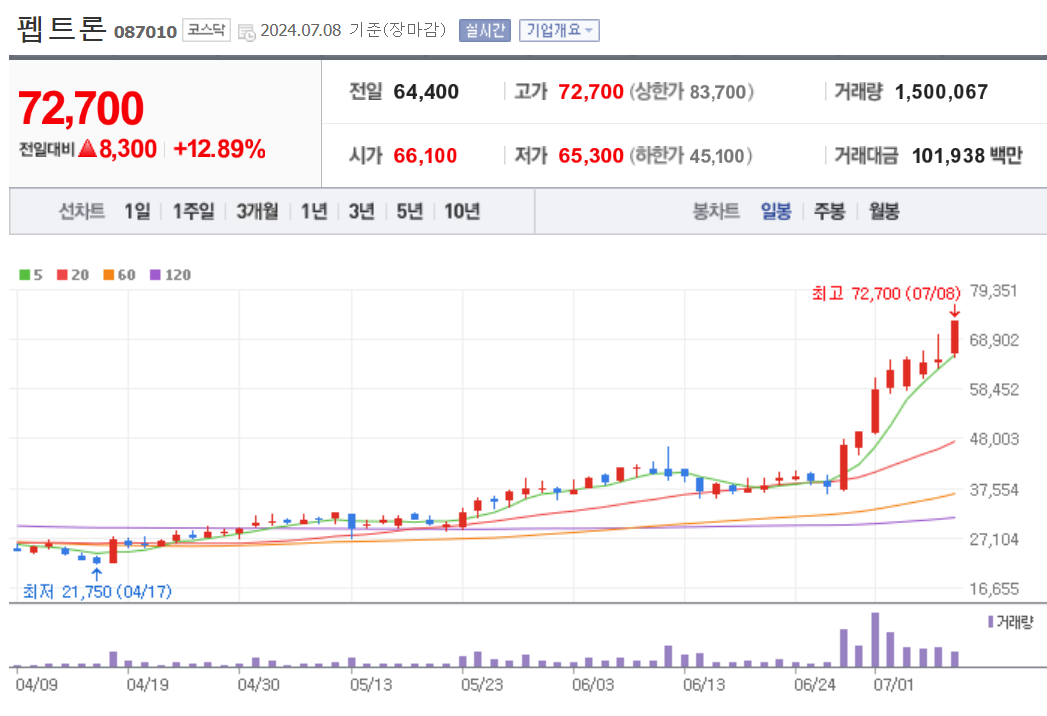This screenshot has height=716, width=1047.
Task: Select the 일봉 daily candle chart
Action: click(776, 212)
